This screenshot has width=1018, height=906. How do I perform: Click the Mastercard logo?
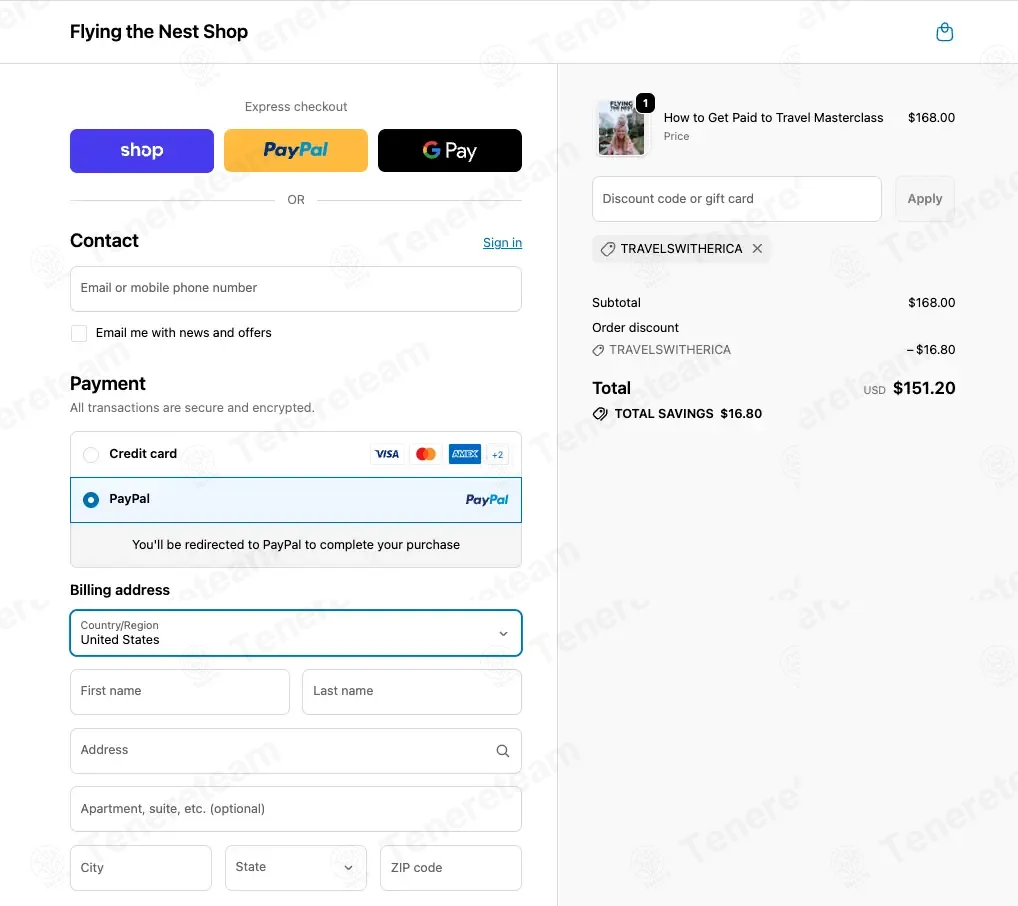(426, 454)
